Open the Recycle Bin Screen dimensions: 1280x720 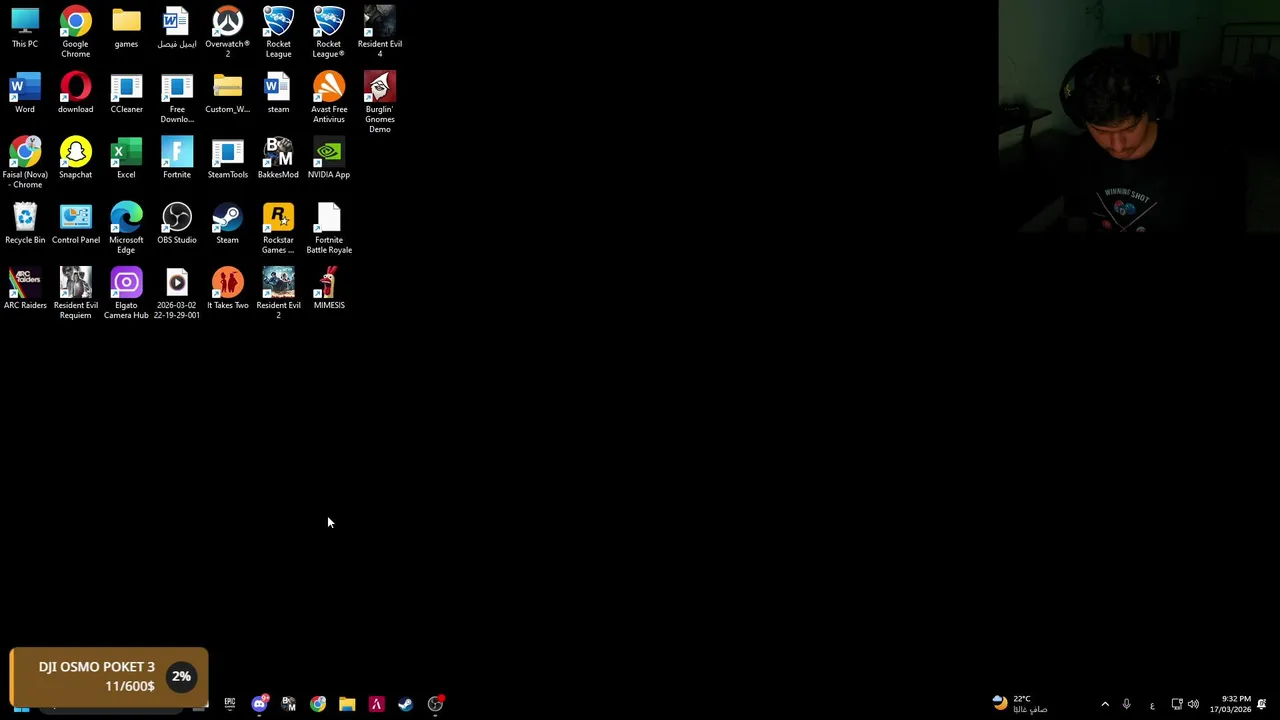click(25, 223)
